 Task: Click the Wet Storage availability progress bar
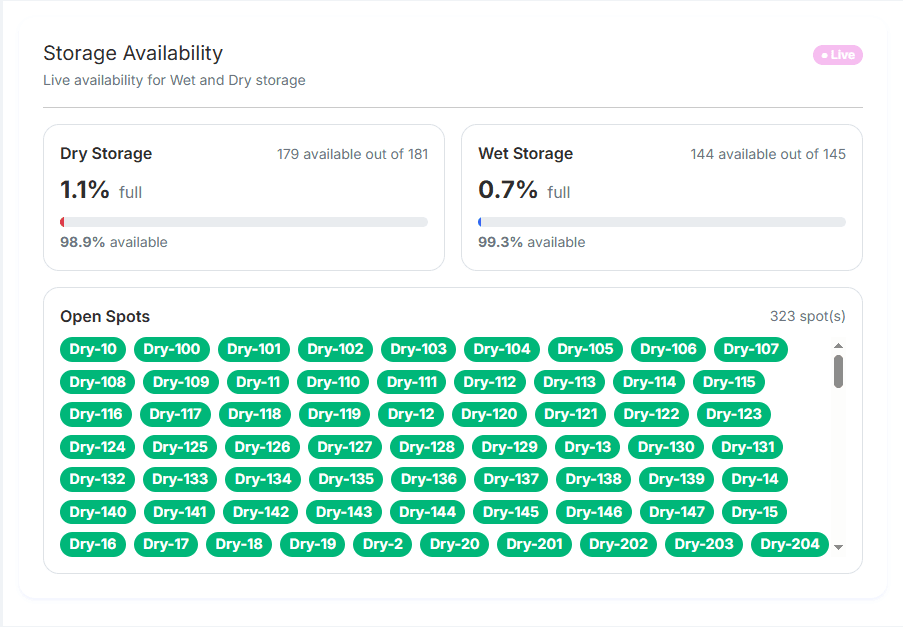[x=661, y=222]
